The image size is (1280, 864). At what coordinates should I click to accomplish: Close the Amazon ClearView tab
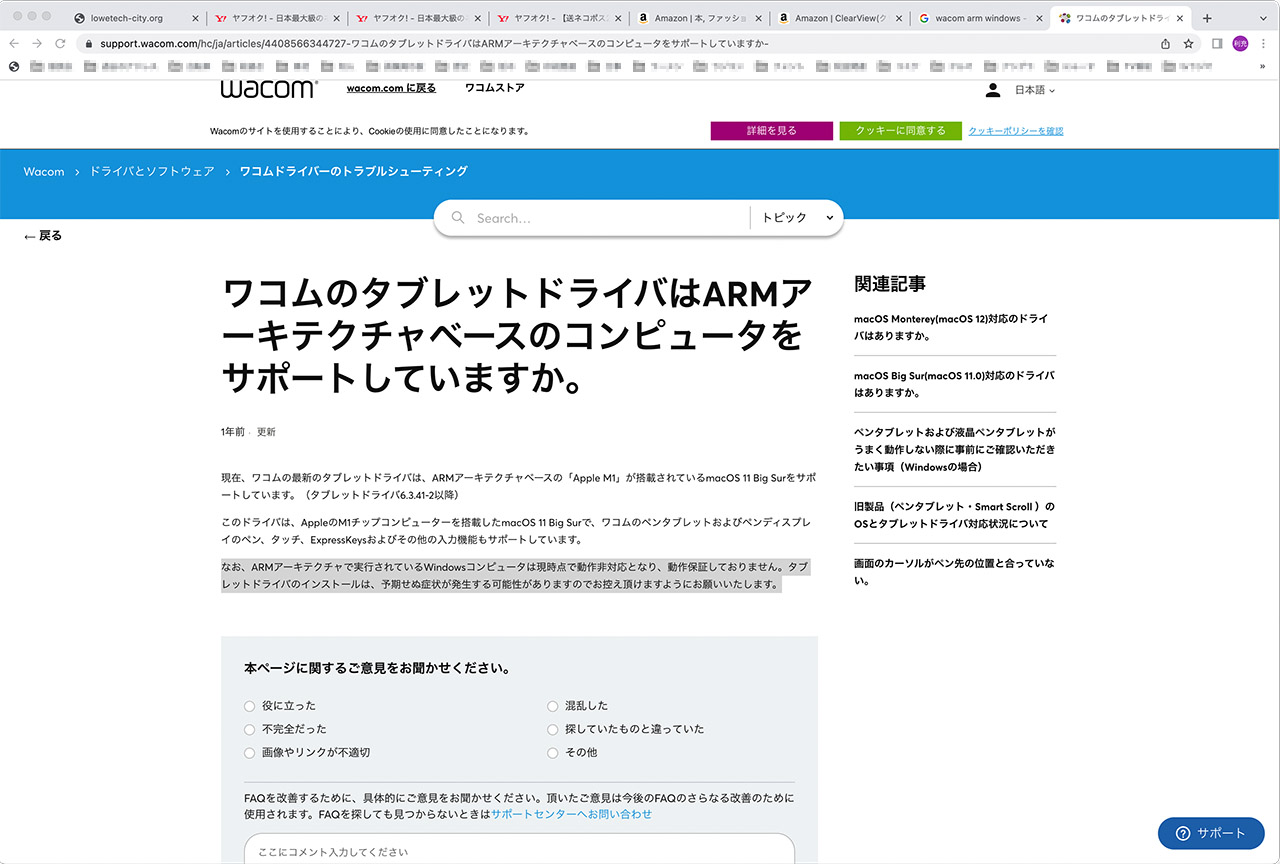tap(900, 18)
